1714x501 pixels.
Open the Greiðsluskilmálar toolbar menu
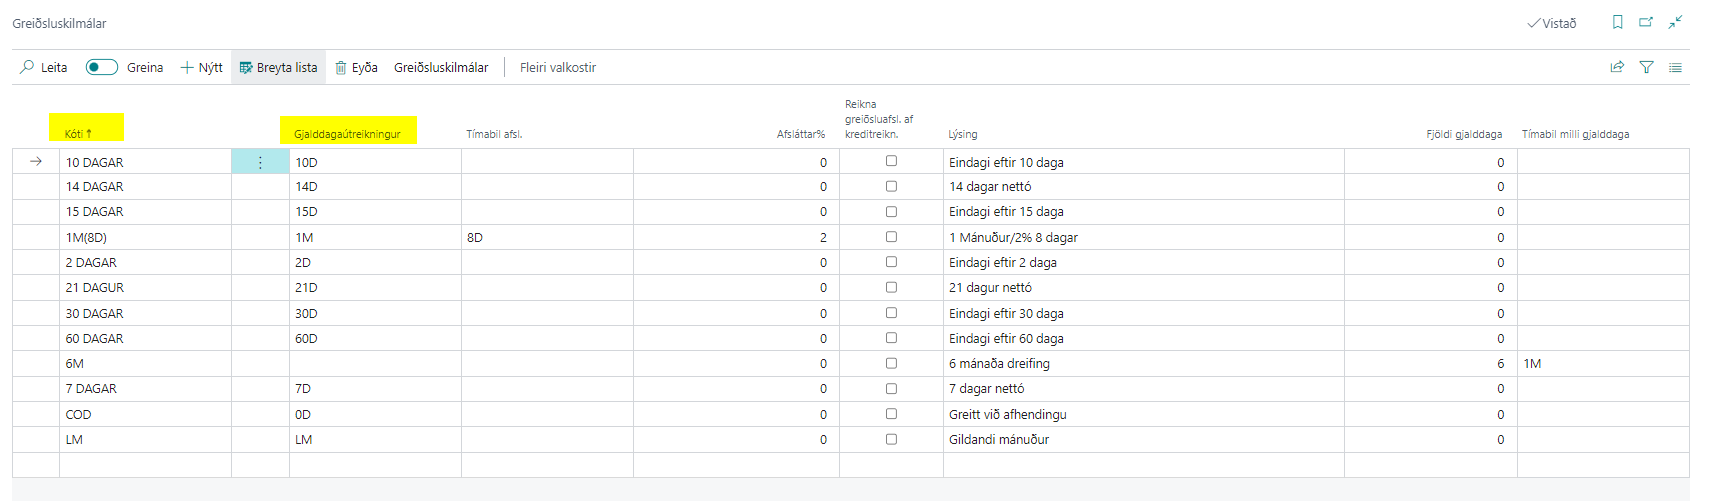(441, 67)
